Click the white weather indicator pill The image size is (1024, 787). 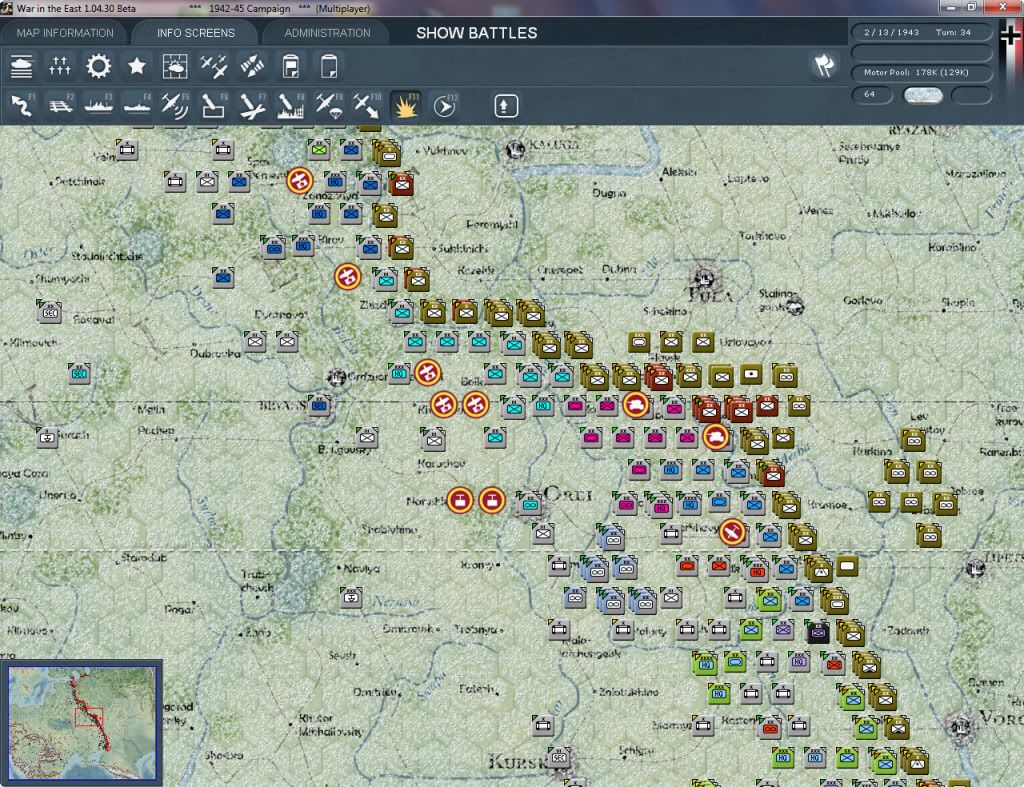point(922,95)
